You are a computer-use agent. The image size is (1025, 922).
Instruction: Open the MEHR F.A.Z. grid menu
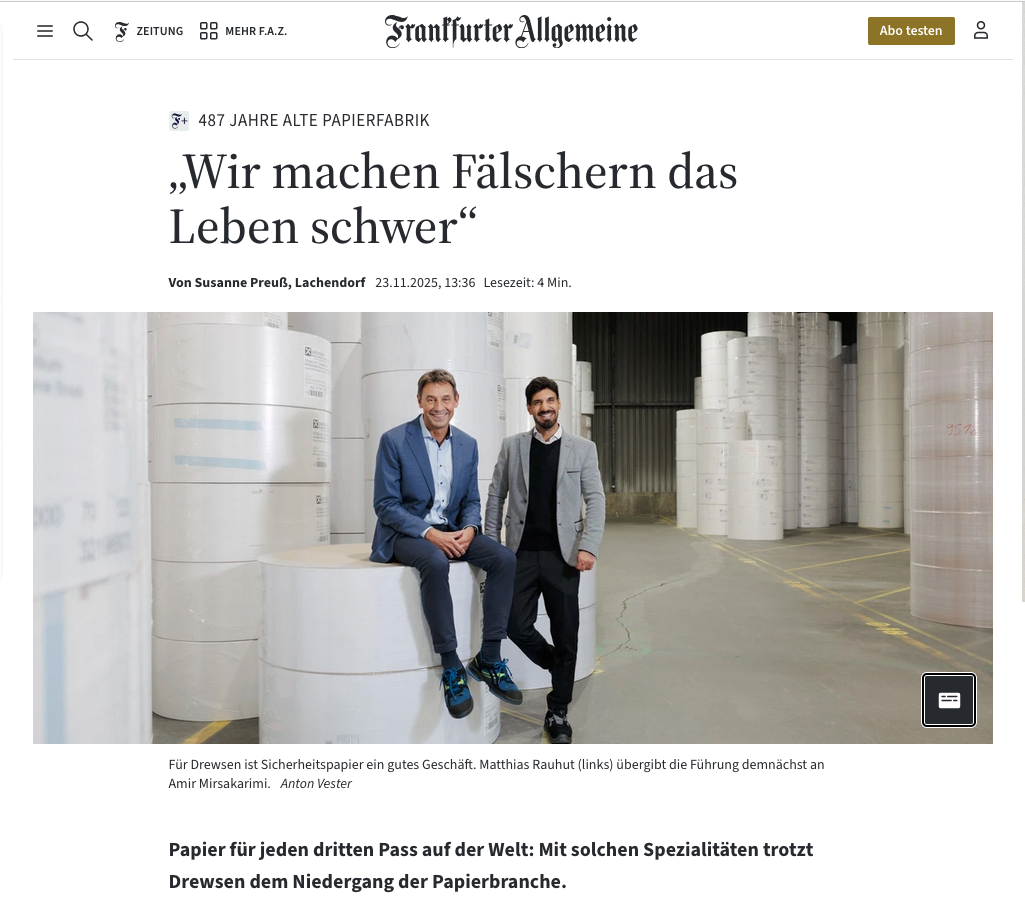click(243, 31)
